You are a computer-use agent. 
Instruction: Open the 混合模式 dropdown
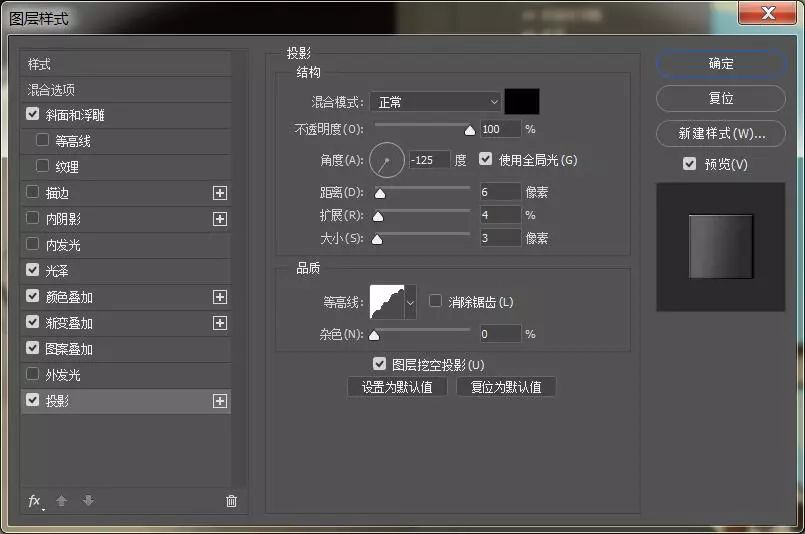[x=435, y=101]
